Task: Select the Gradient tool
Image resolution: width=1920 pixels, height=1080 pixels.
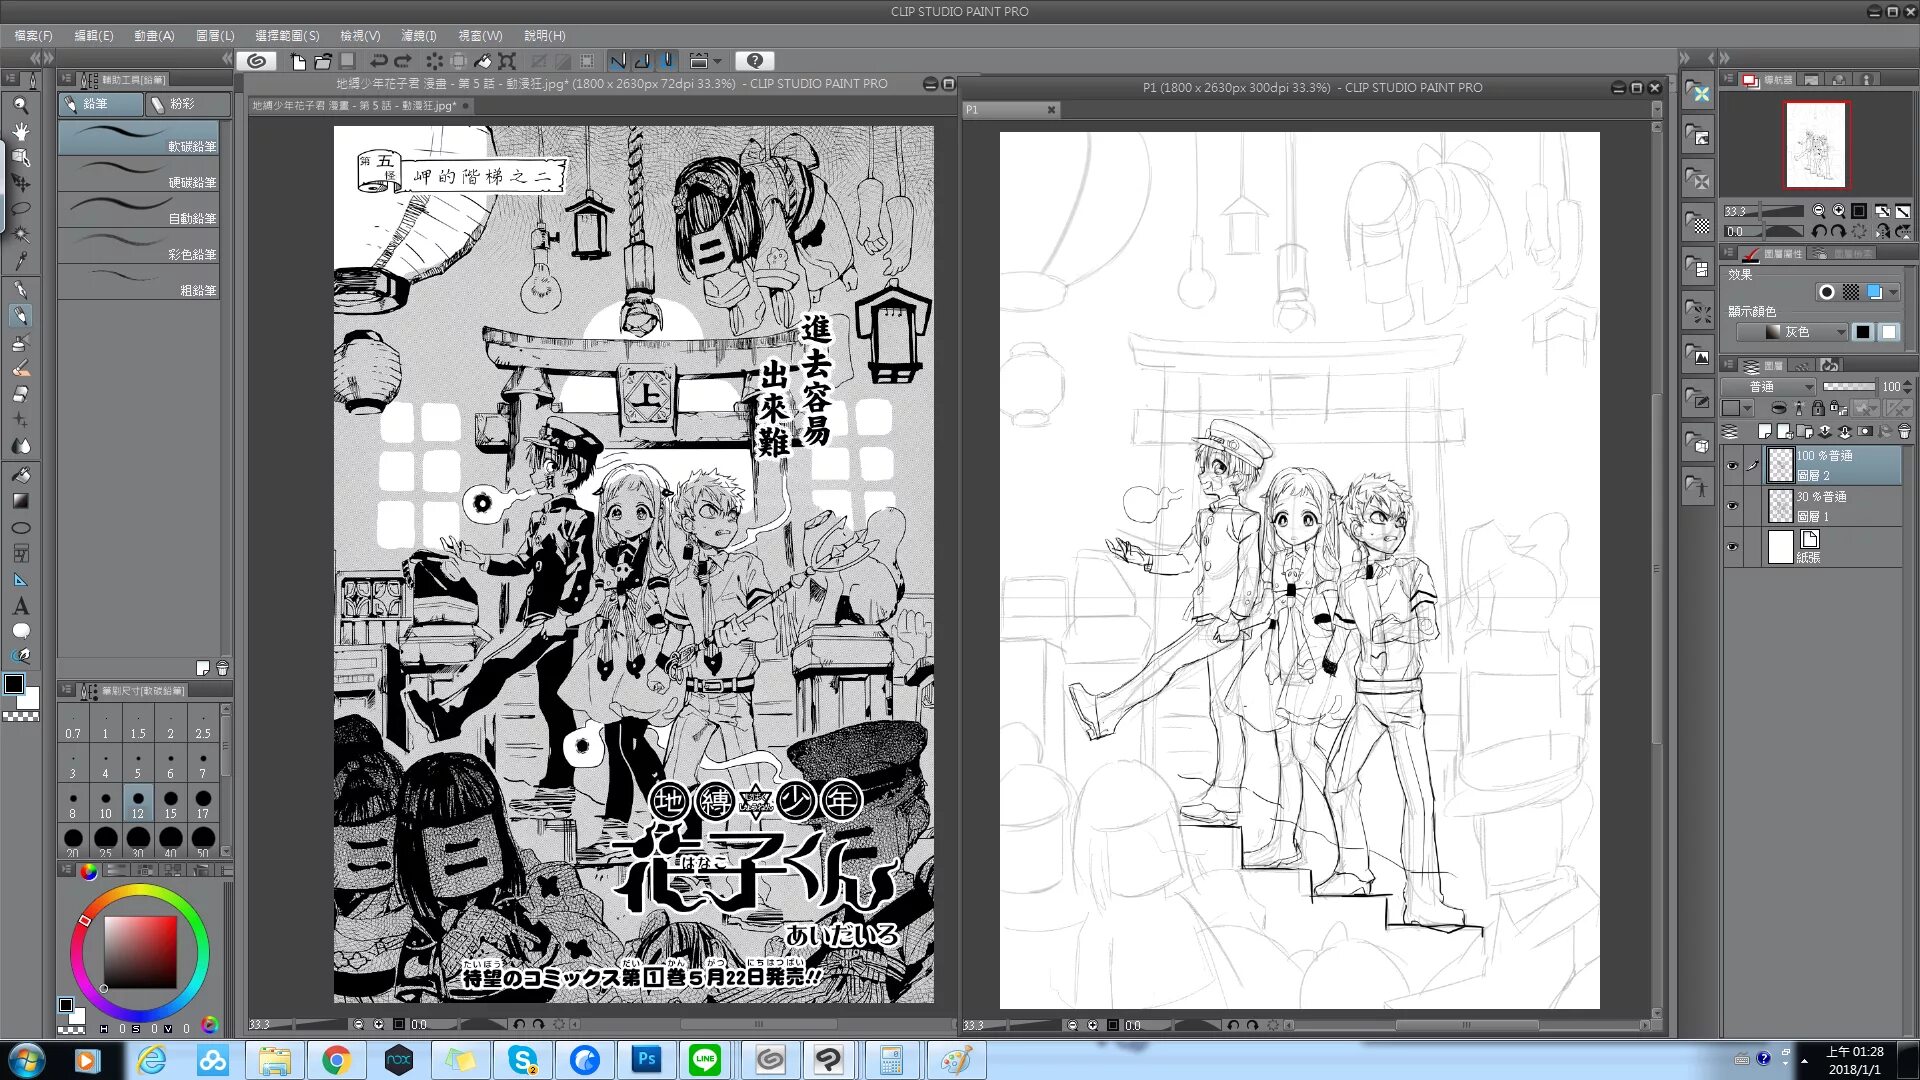Action: 20,501
